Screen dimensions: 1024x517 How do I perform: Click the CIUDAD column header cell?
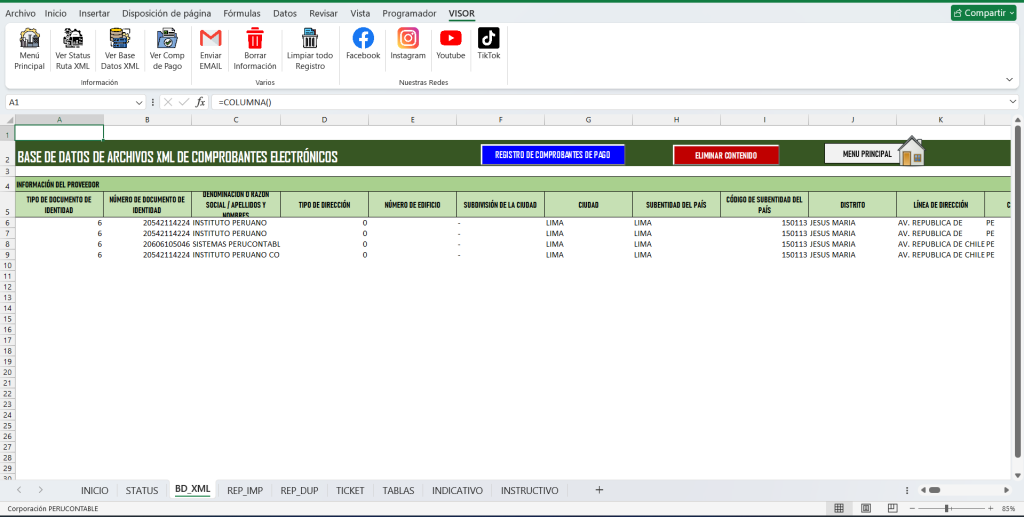pyautogui.click(x=588, y=204)
